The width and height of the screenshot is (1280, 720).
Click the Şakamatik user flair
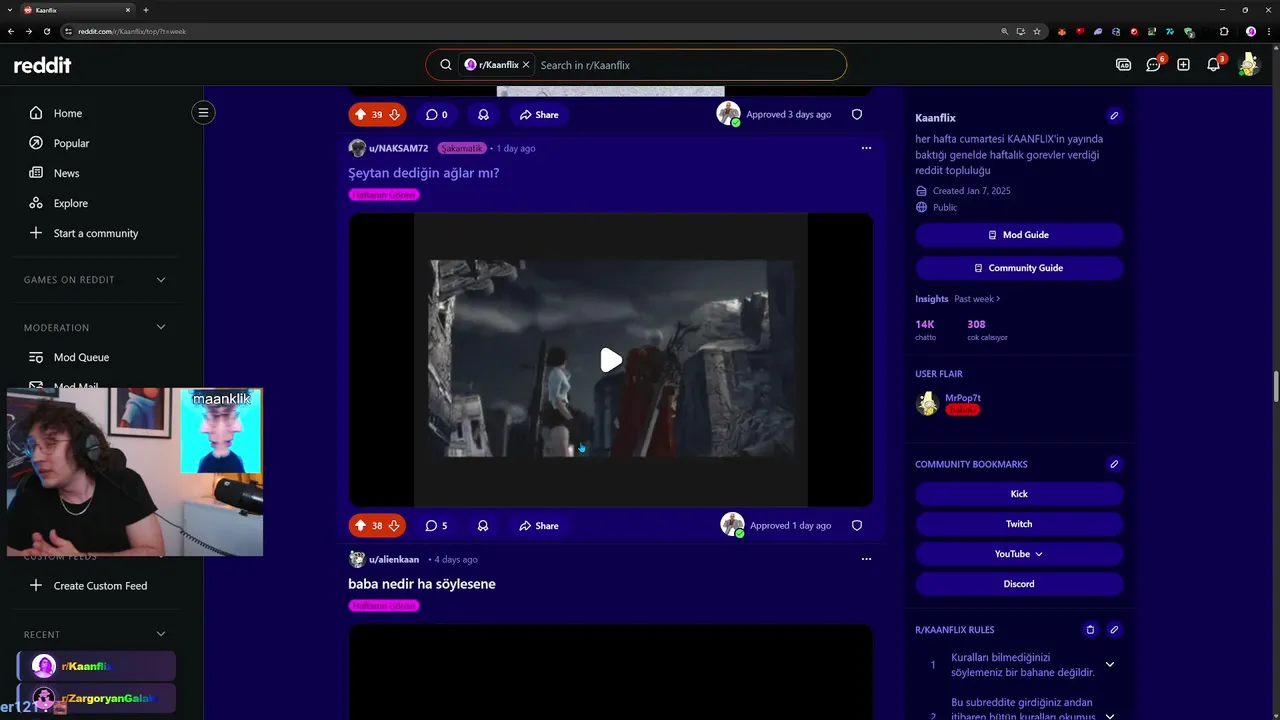tap(462, 148)
